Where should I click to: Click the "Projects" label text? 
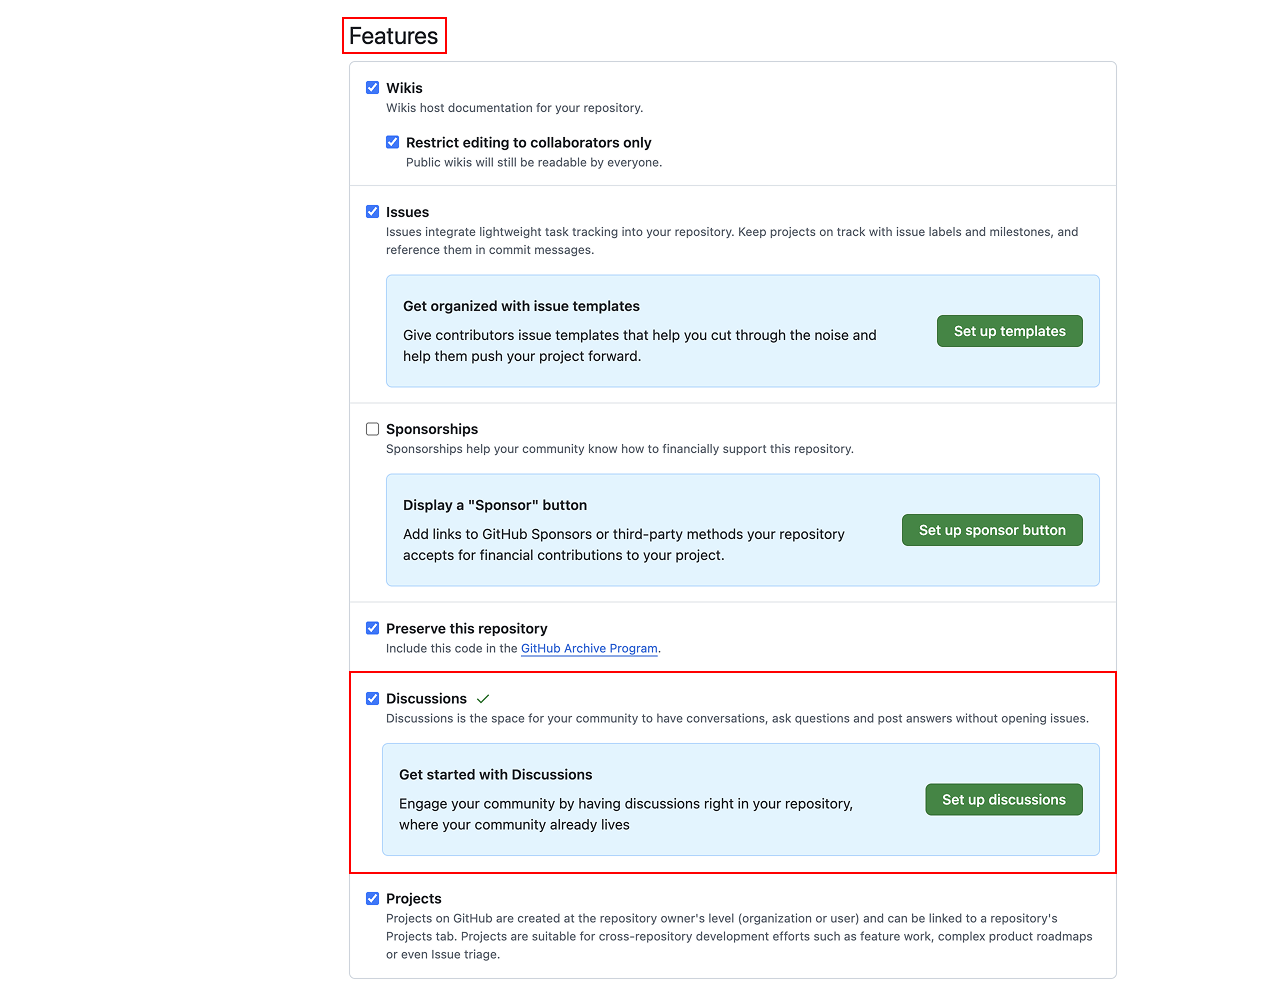pyautogui.click(x=413, y=898)
